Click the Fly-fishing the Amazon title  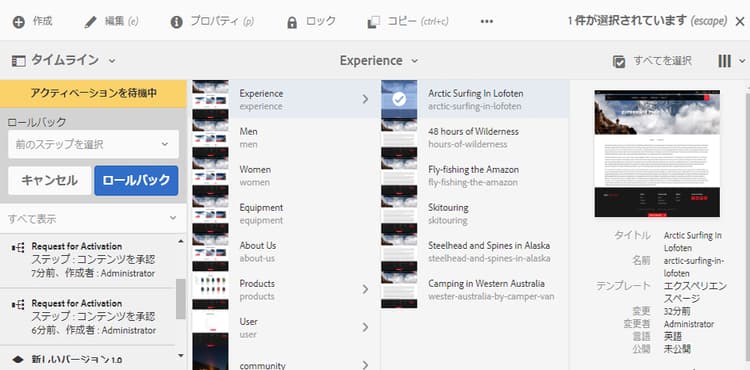point(473,170)
